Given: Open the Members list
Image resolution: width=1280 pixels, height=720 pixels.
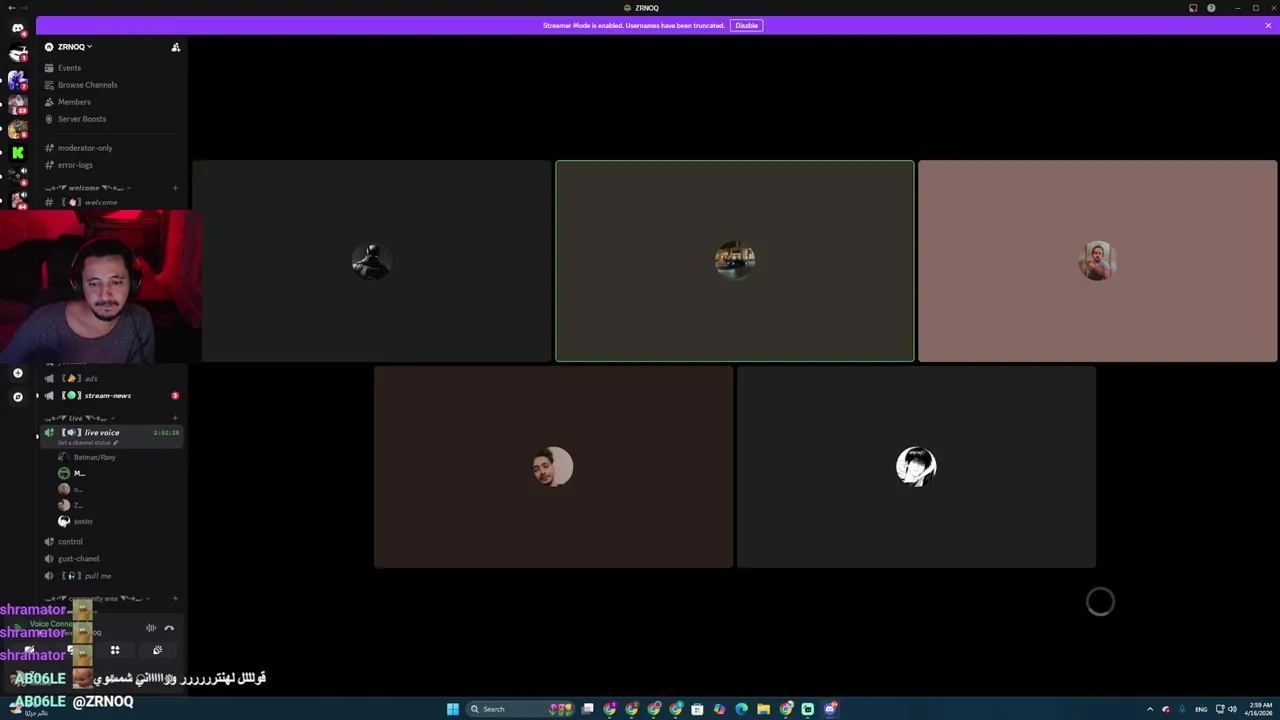Looking at the screenshot, I should tap(112, 102).
